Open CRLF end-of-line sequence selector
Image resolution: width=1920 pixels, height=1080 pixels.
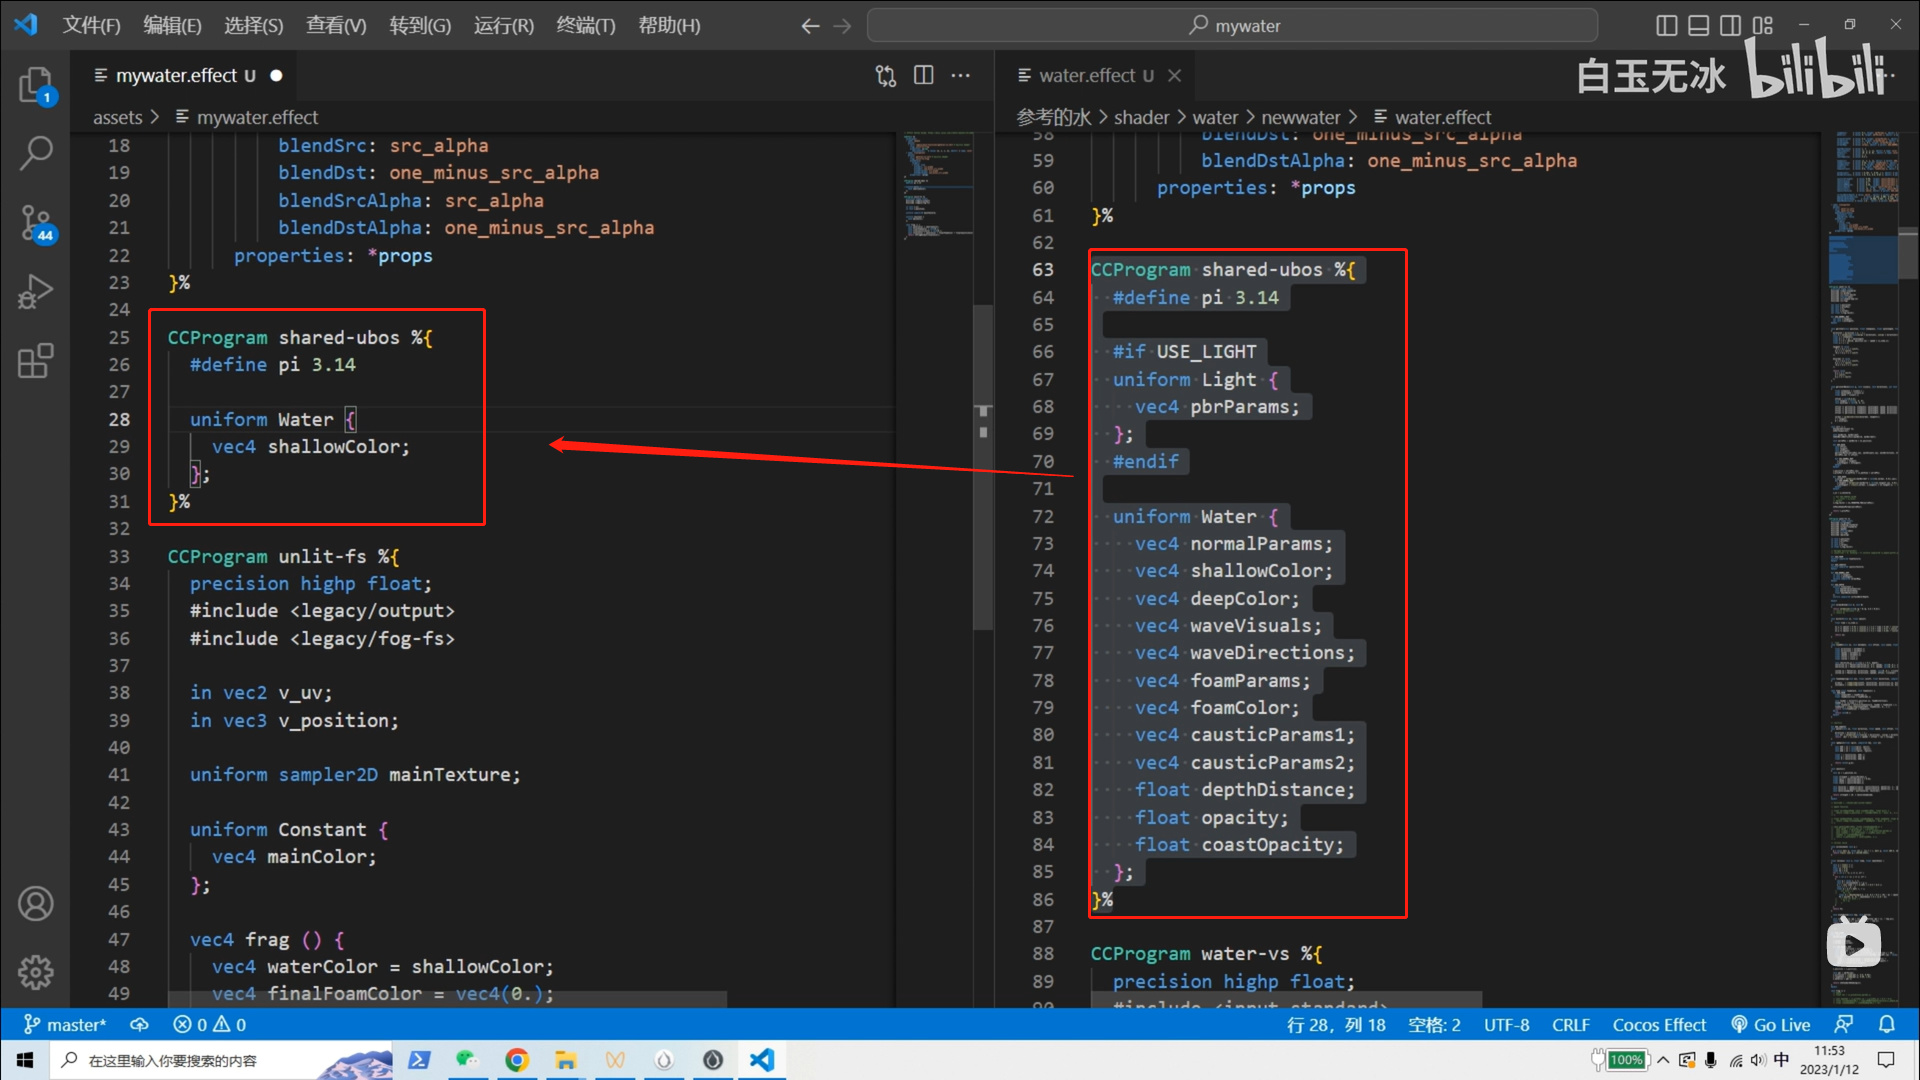(1570, 1024)
